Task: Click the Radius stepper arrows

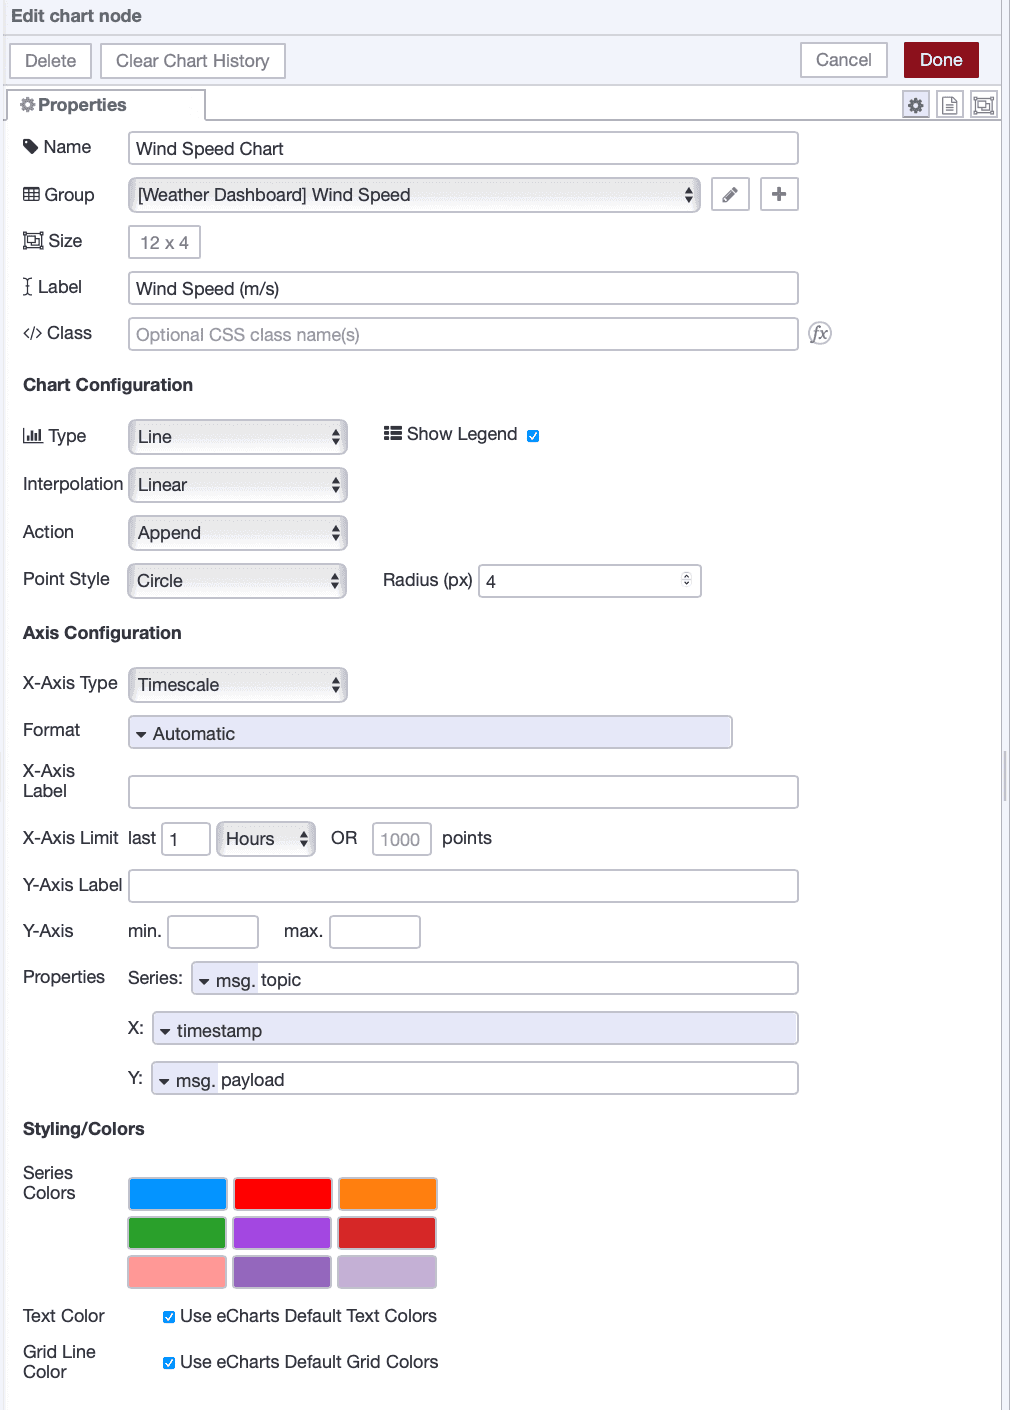Action: (686, 580)
